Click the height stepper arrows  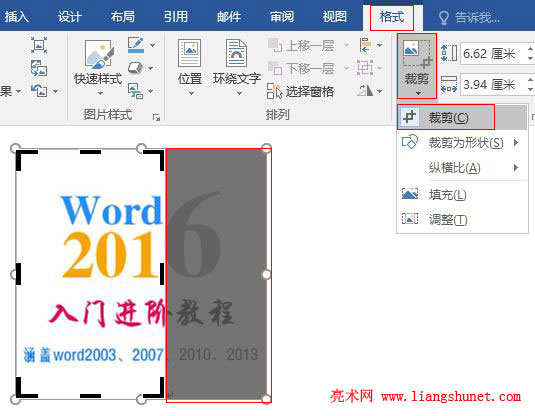coord(531,54)
